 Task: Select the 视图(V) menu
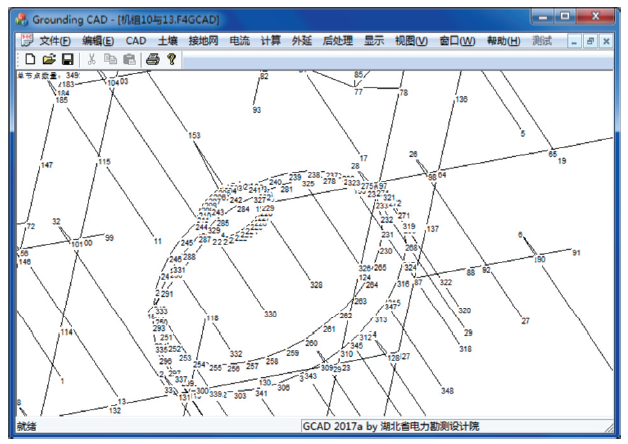[x=410, y=41]
